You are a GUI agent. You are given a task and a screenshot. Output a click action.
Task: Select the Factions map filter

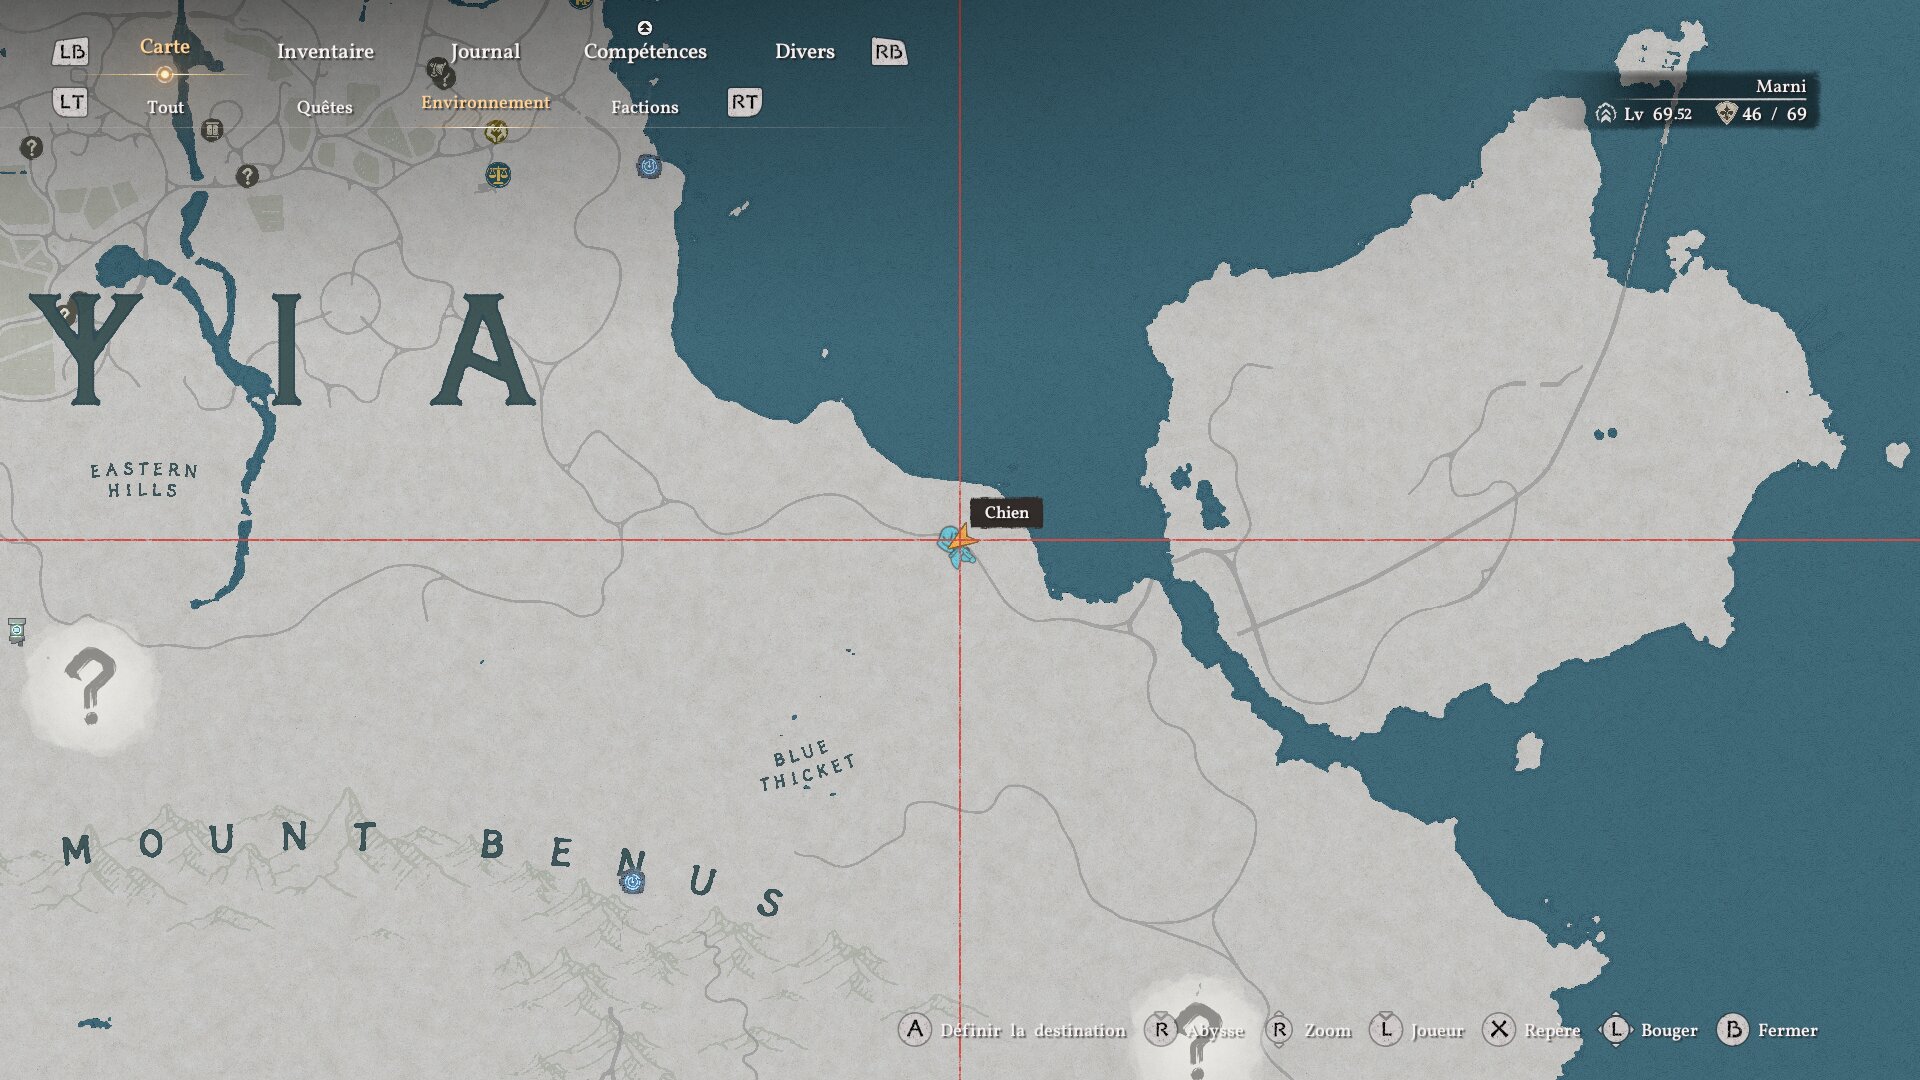pos(644,107)
